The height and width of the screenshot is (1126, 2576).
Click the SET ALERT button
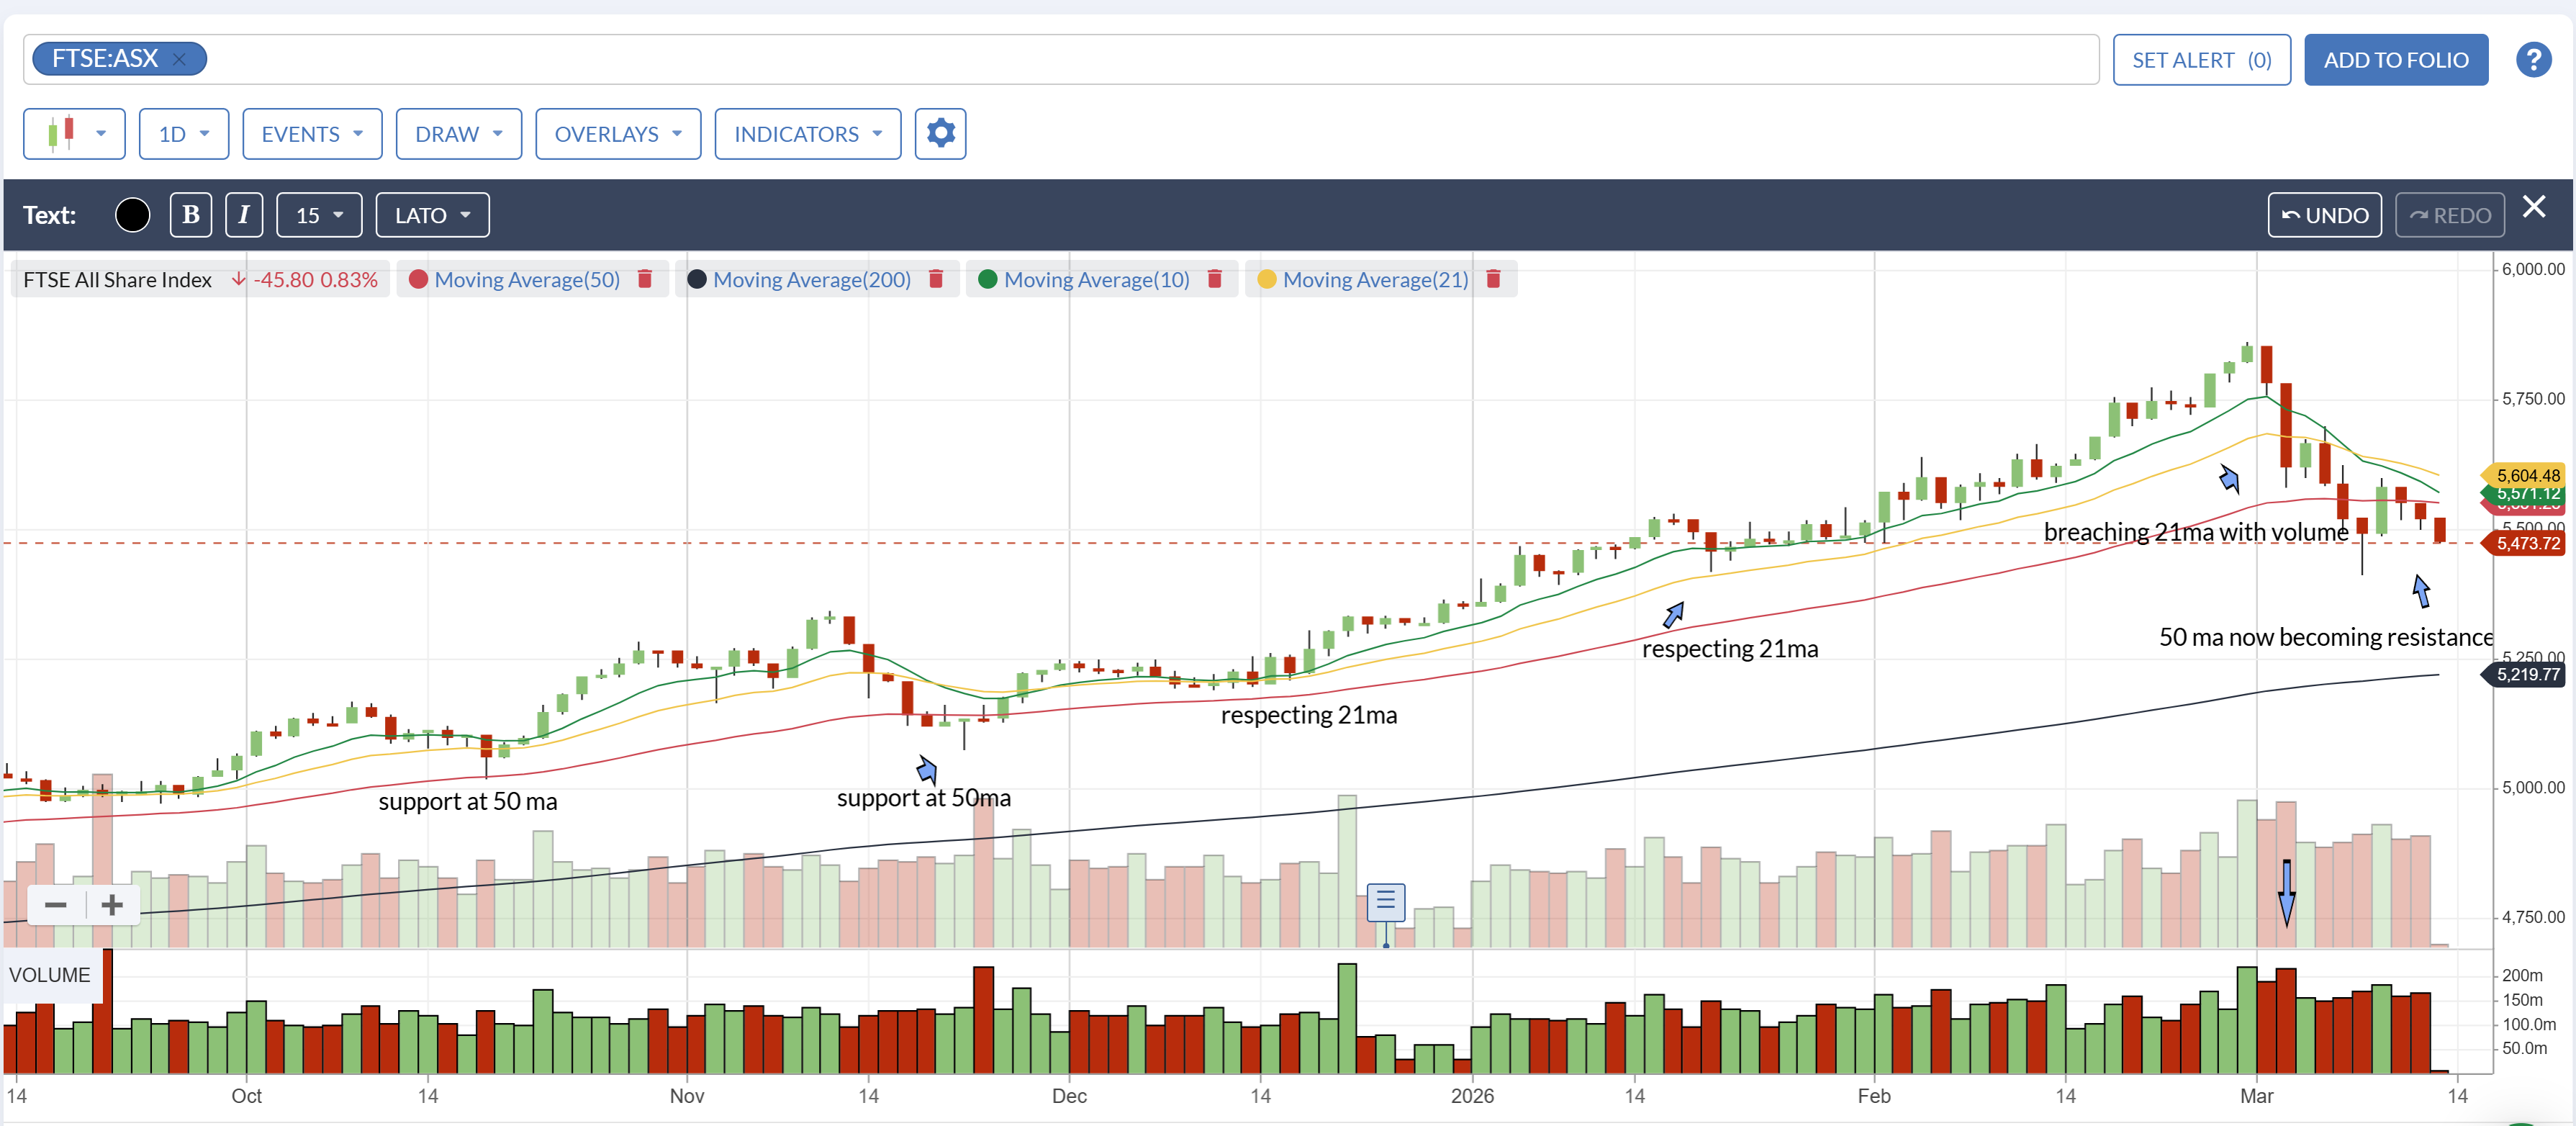coord(2201,60)
